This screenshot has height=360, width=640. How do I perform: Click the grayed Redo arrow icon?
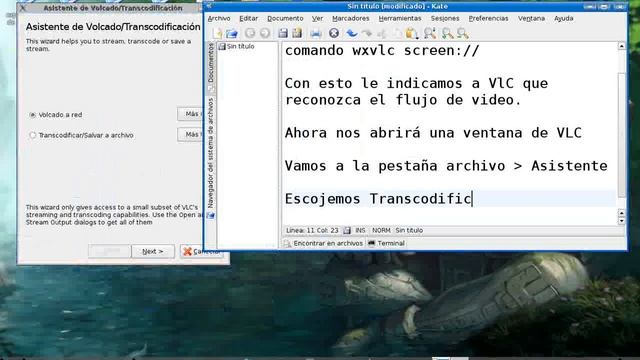tap(367, 33)
